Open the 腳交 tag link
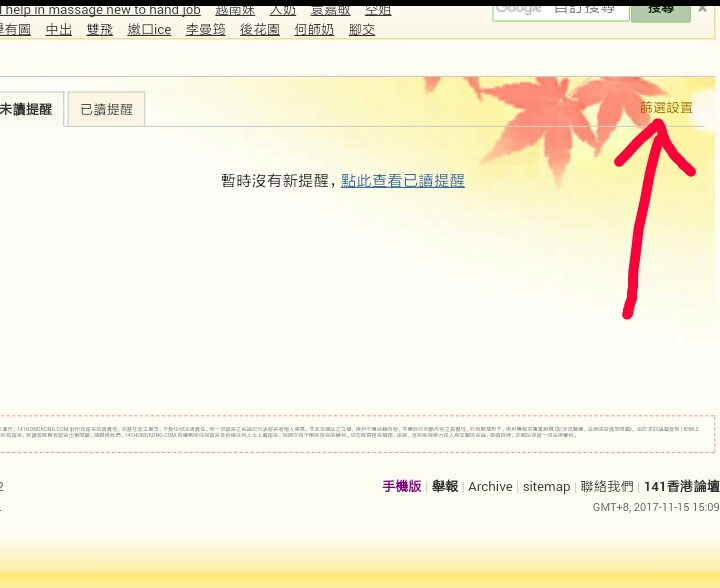 pos(362,30)
